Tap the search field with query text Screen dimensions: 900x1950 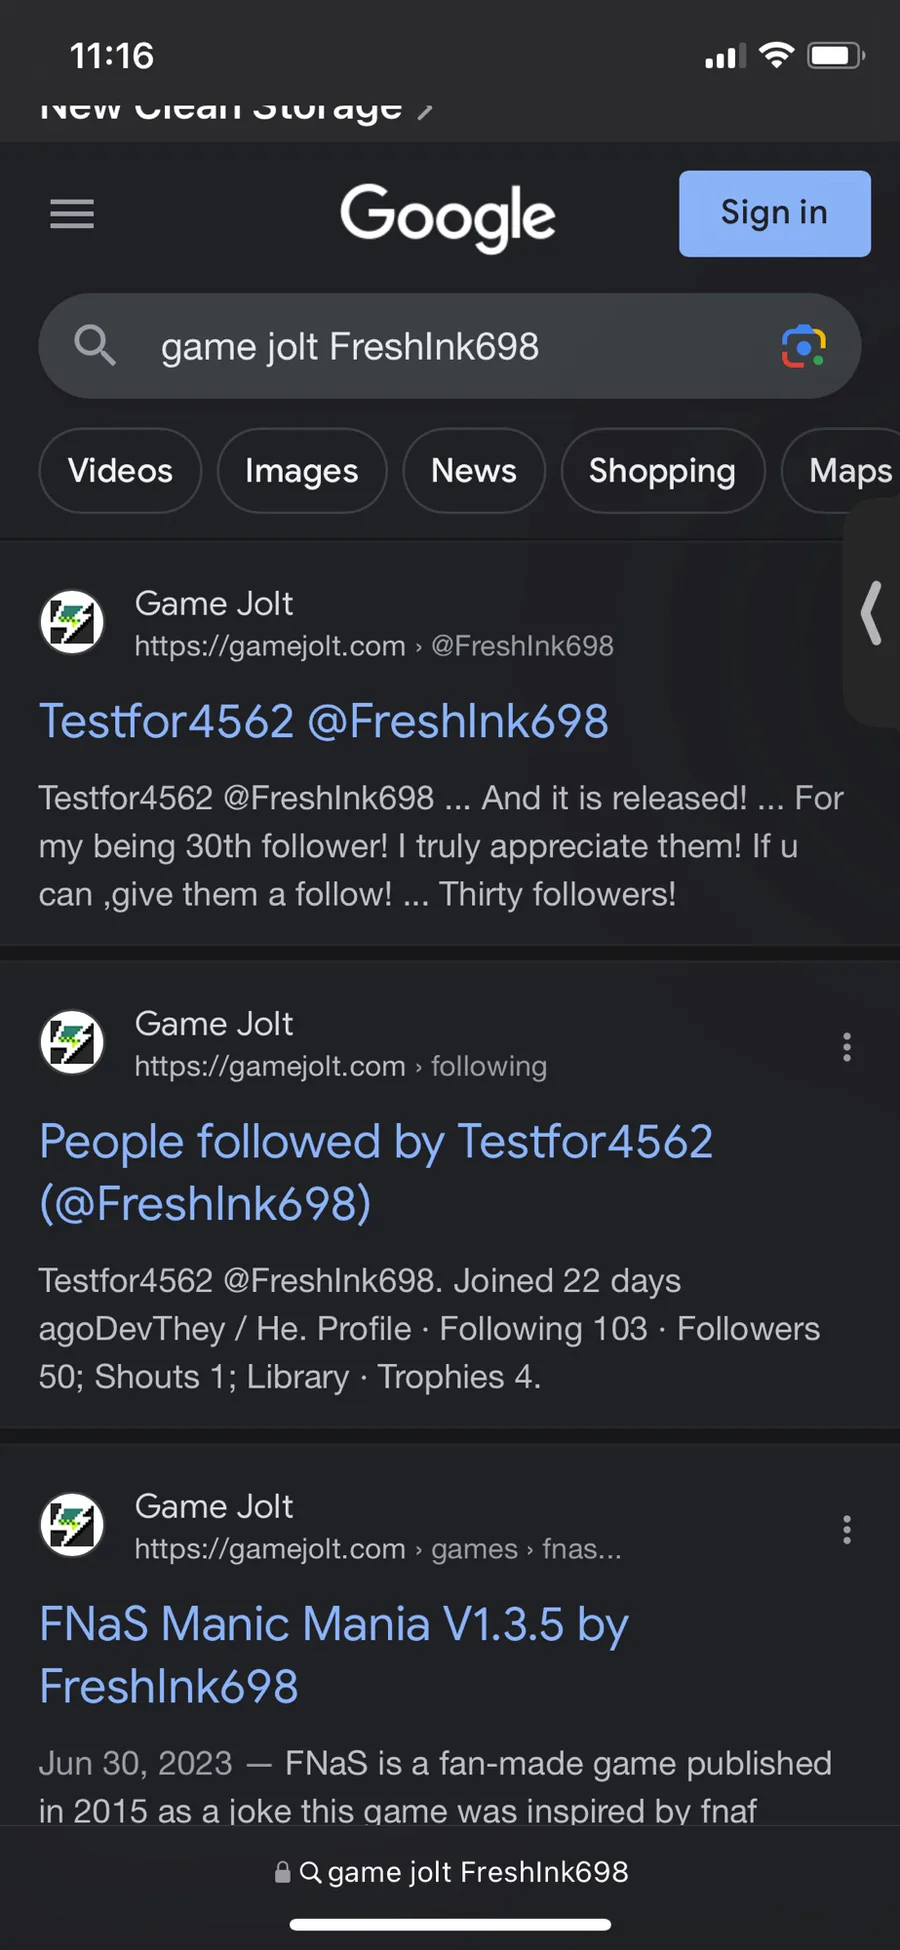pos(450,347)
